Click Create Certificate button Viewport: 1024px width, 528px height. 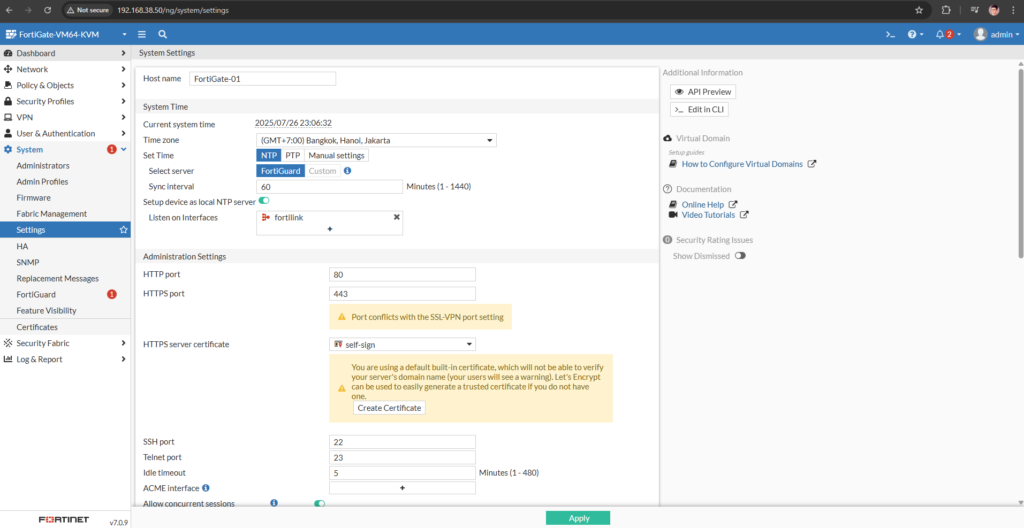[x=390, y=408]
